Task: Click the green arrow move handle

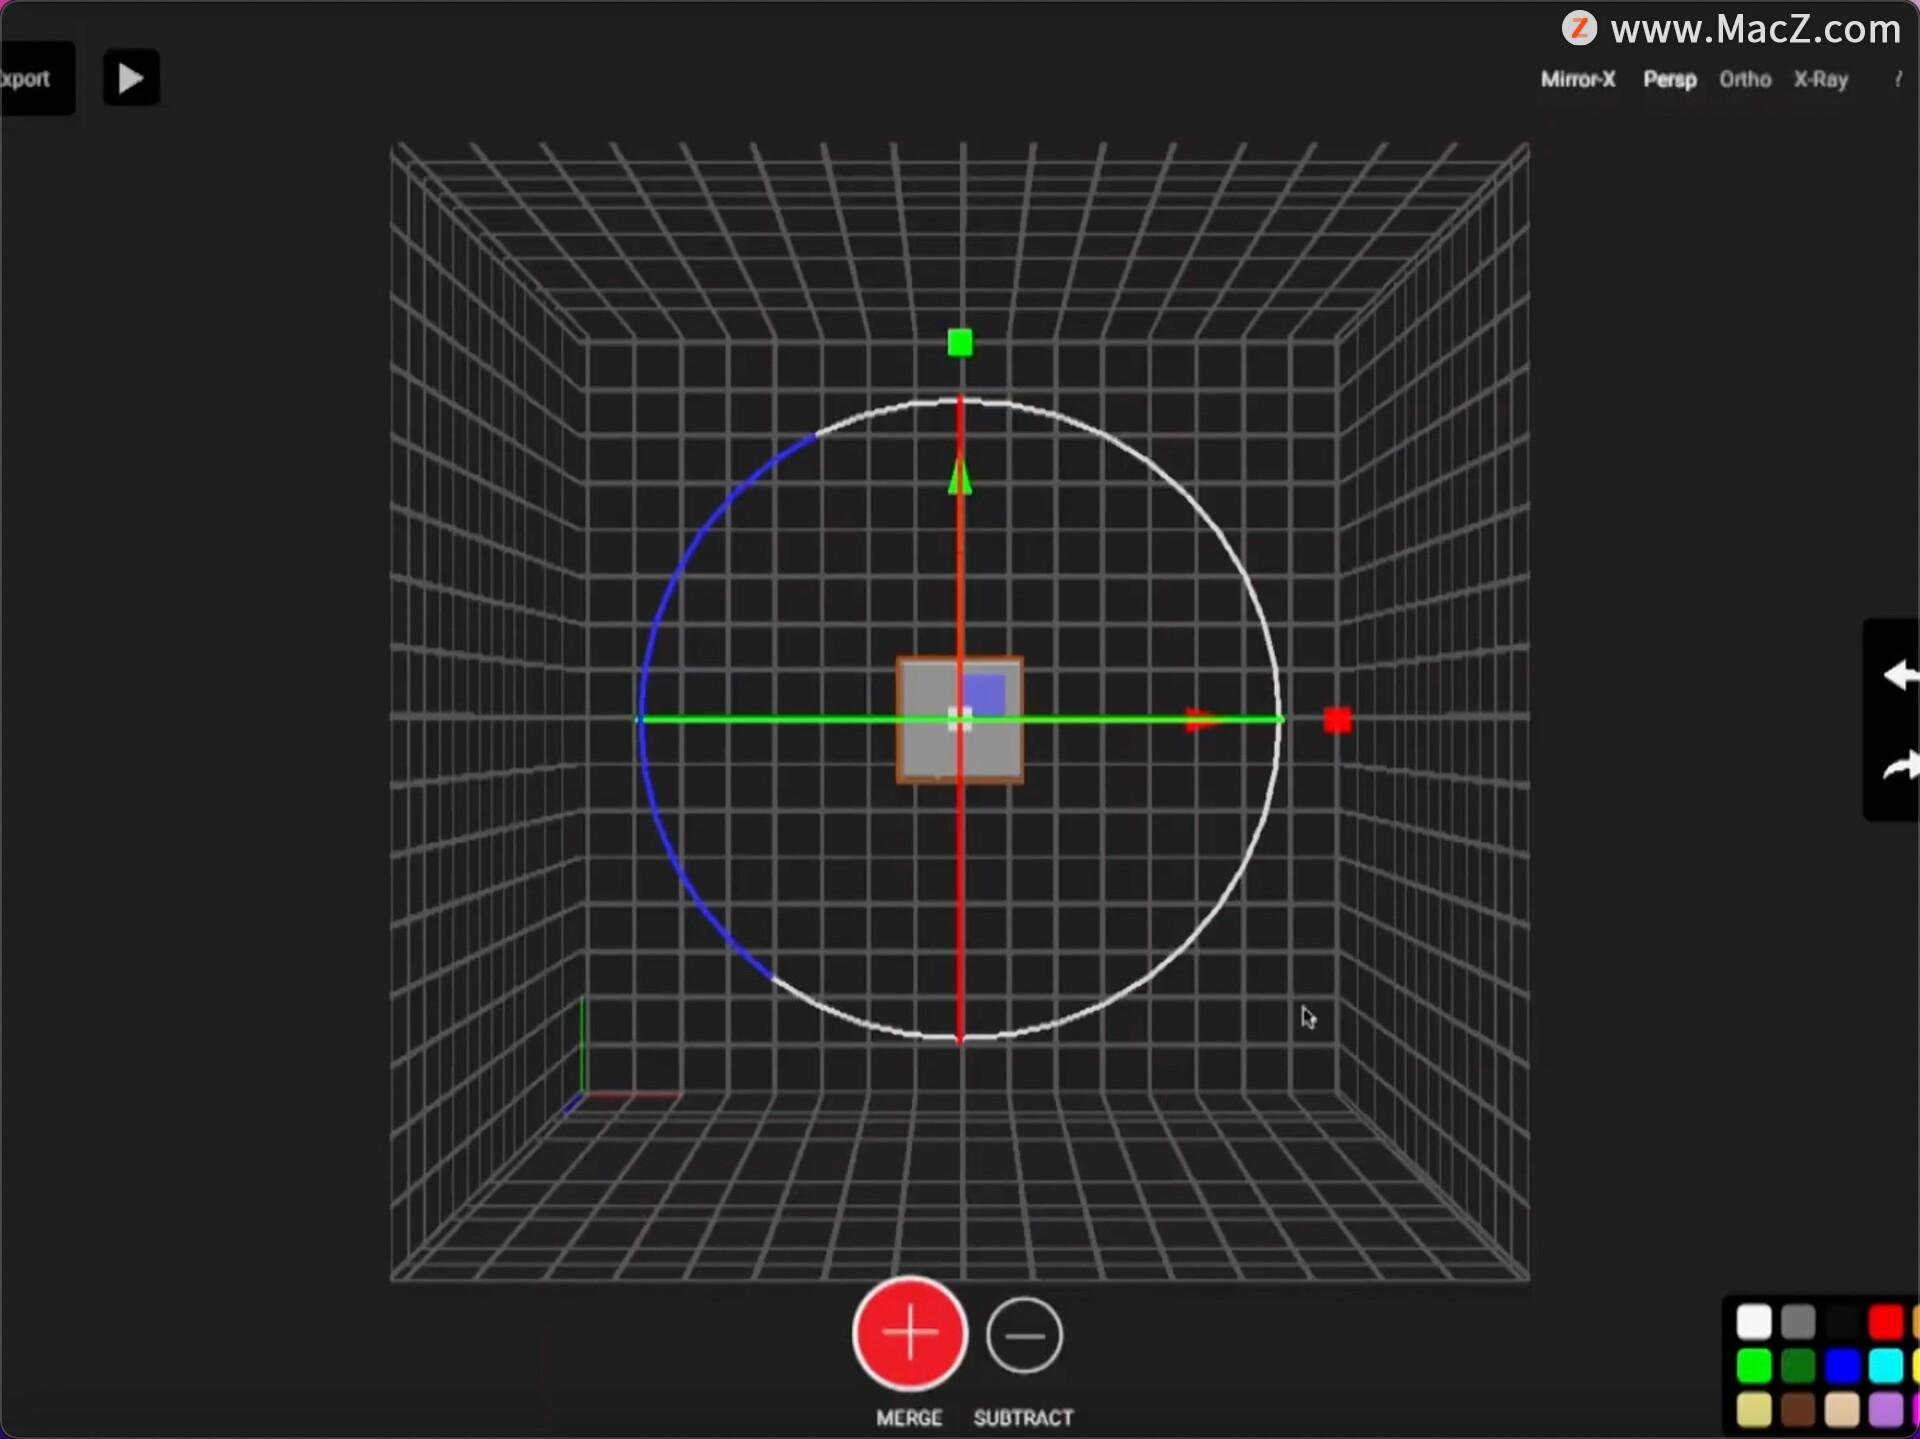Action: coord(960,476)
